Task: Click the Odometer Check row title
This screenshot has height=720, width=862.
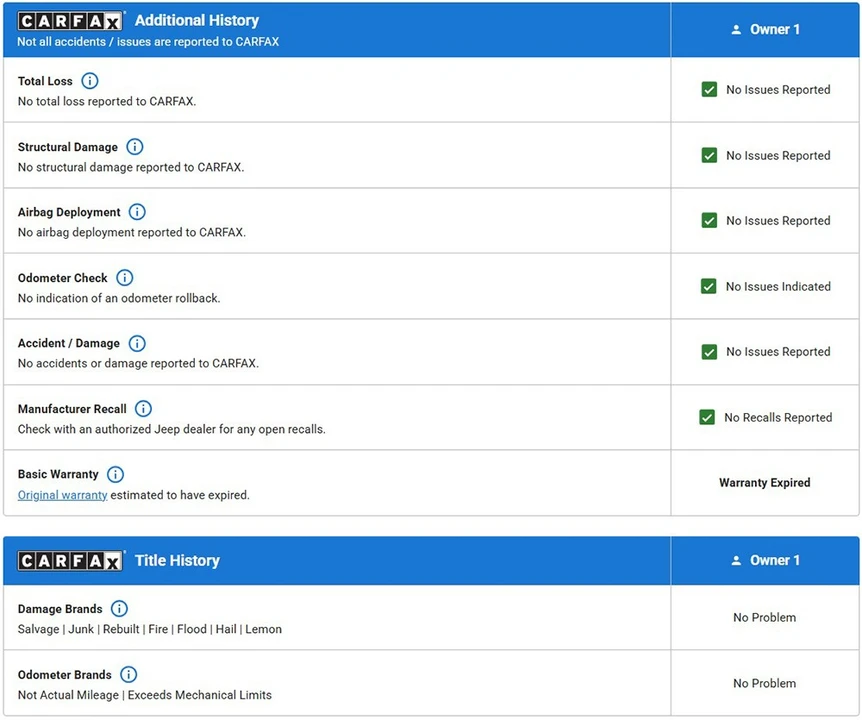Action: [63, 278]
